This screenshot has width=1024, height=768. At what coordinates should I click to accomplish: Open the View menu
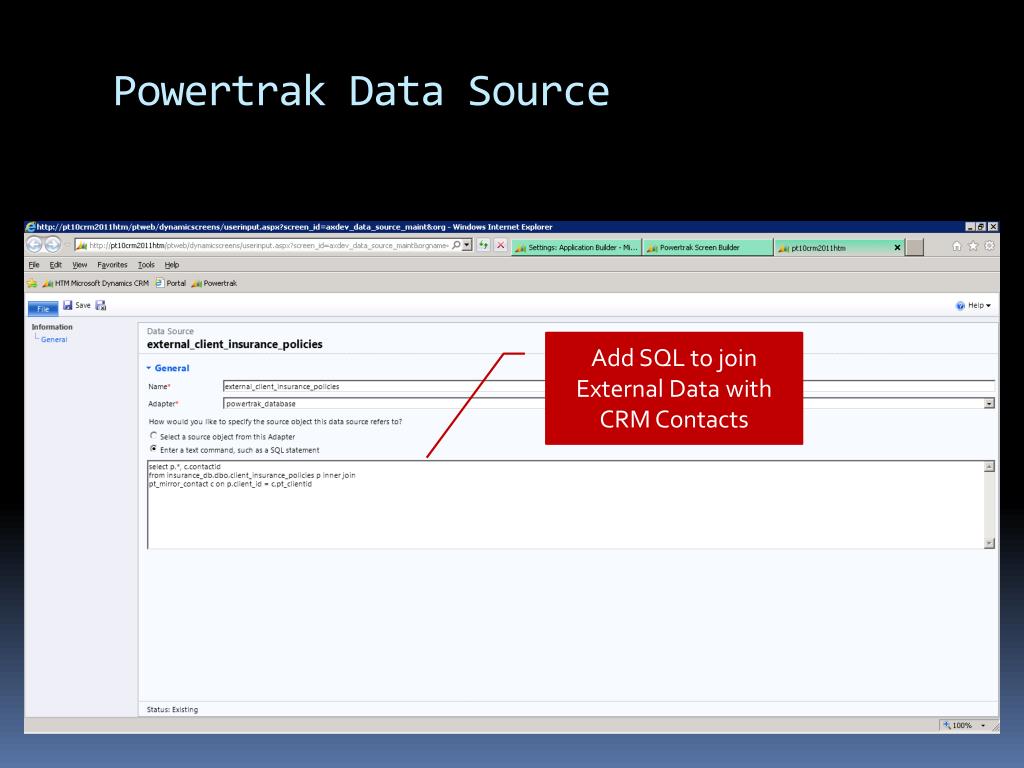(x=80, y=265)
